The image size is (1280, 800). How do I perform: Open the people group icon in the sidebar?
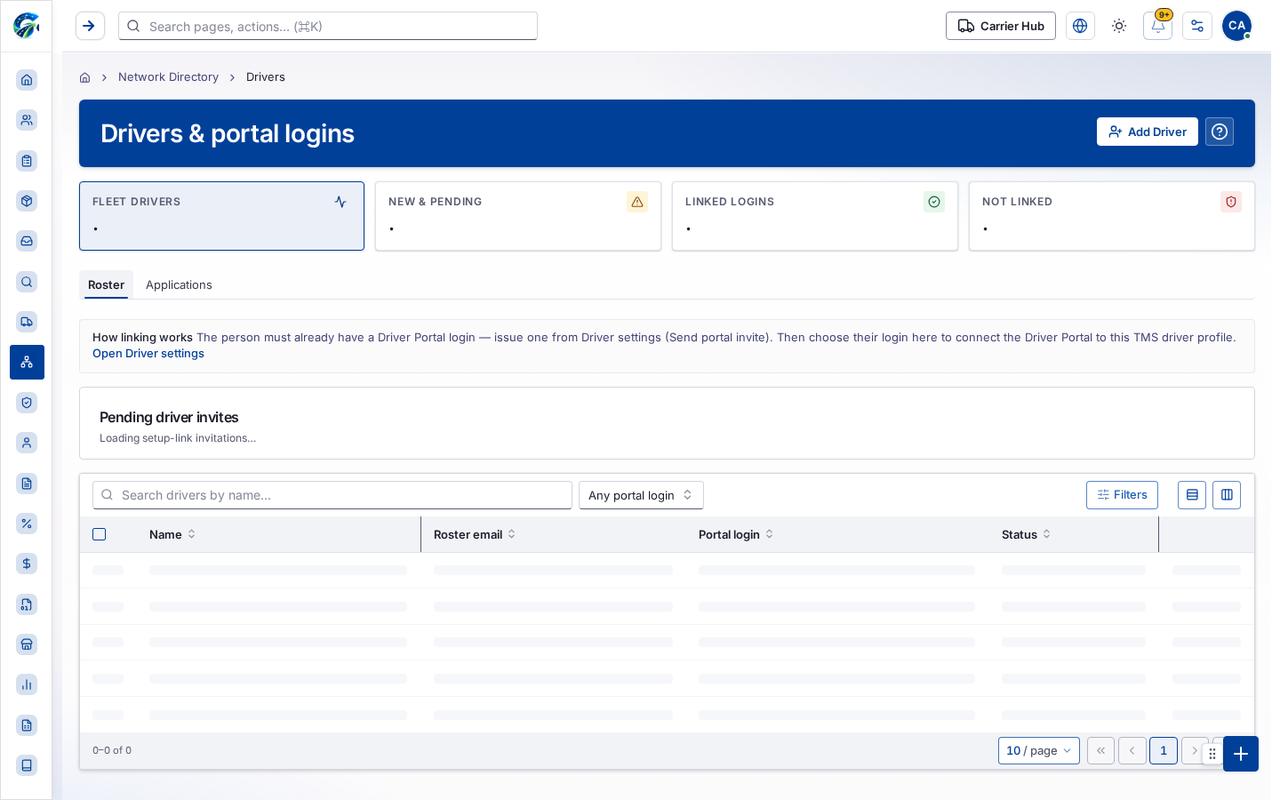click(27, 120)
